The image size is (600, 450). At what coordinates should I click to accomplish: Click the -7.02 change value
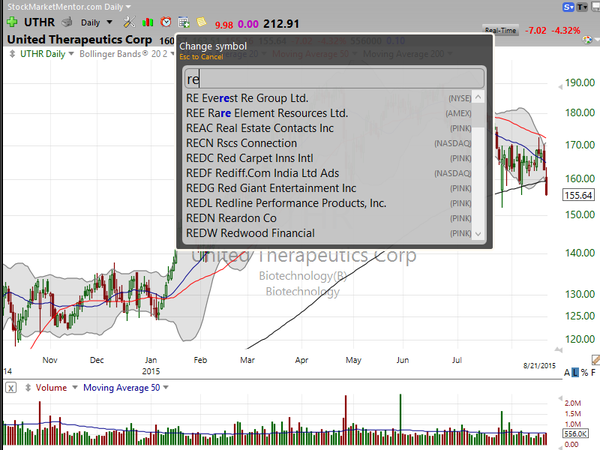click(536, 31)
